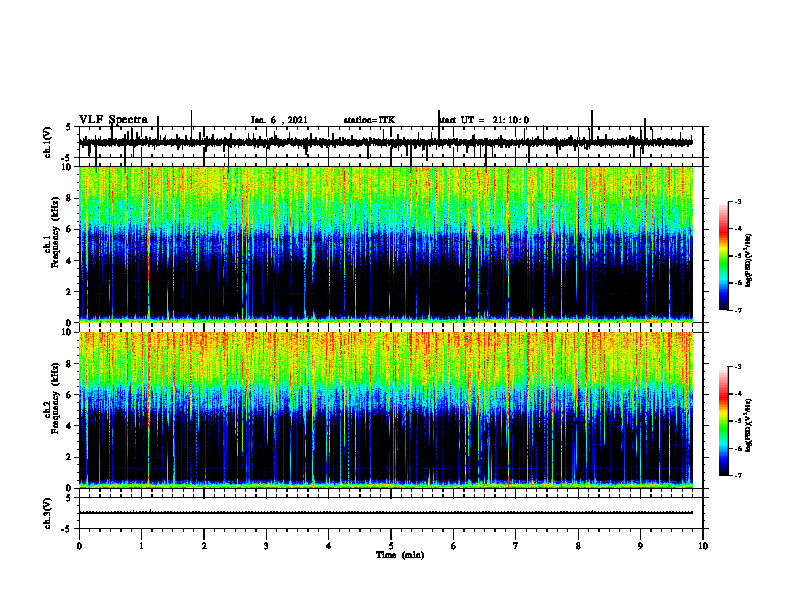The width and height of the screenshot is (792, 612).
Task: Click the "VLF Spectra" title text
Action: point(113,120)
